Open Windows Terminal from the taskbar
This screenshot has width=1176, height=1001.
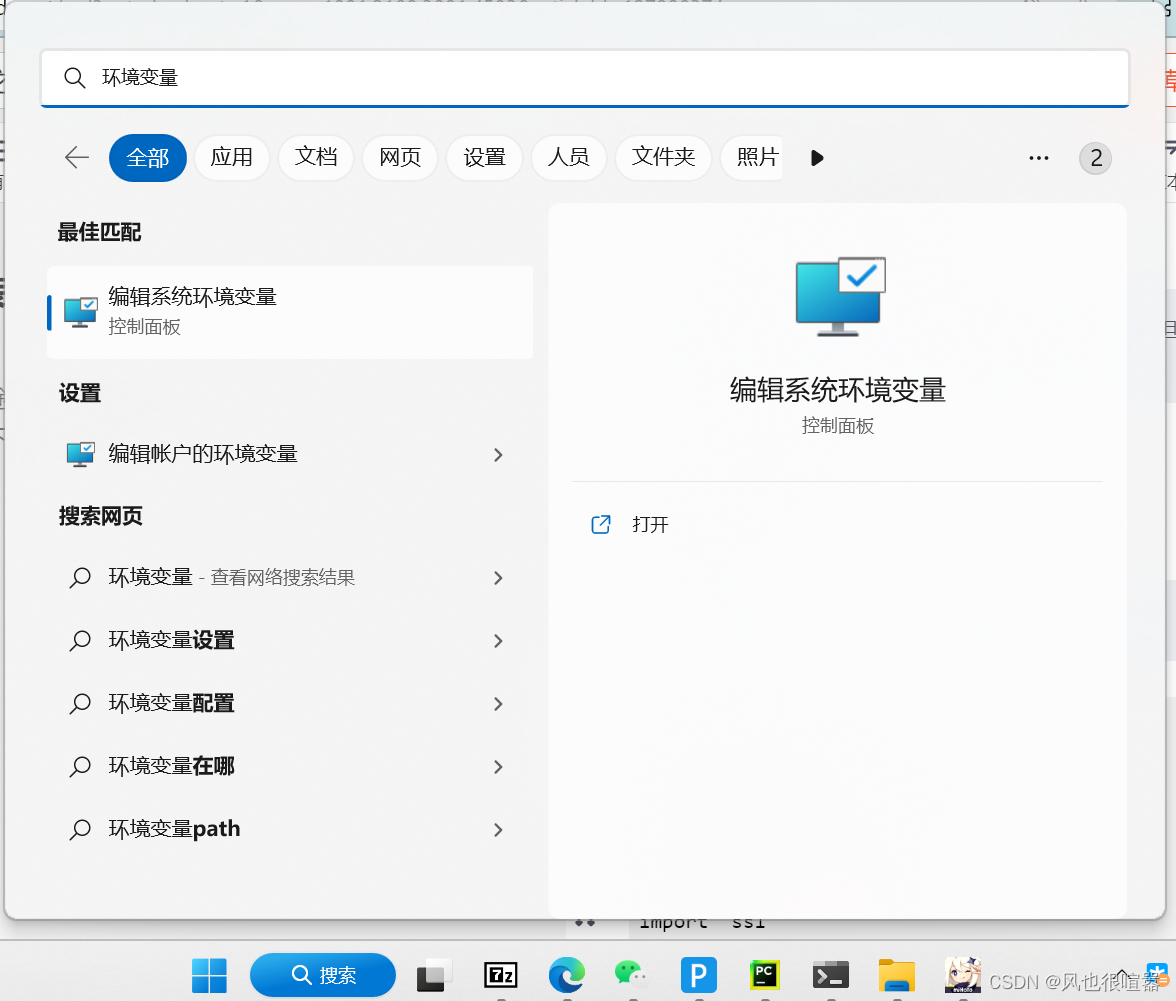click(x=830, y=977)
